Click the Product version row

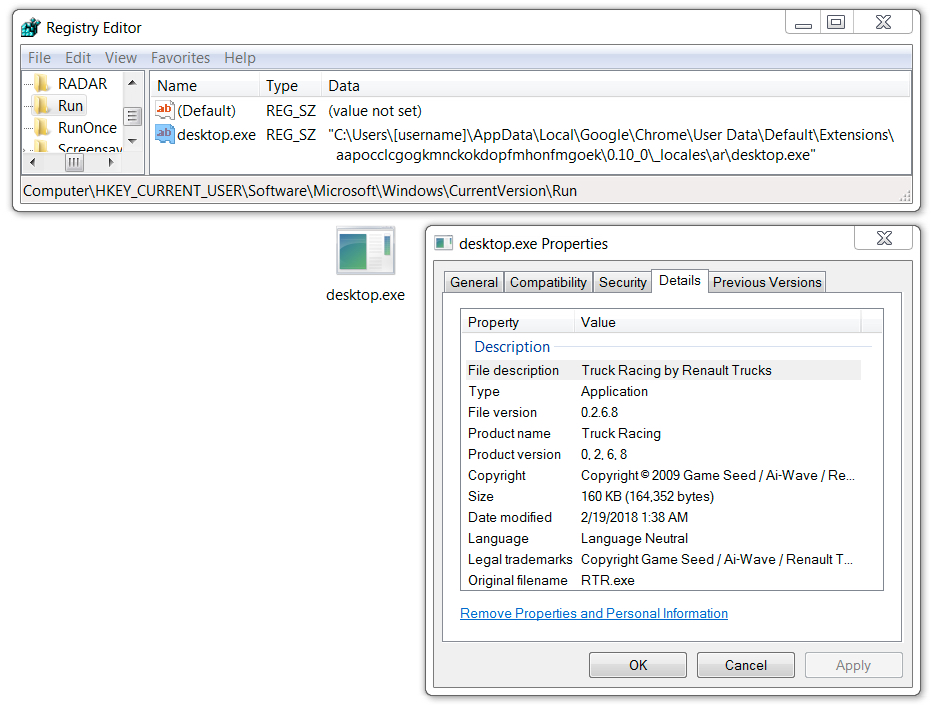pos(662,455)
